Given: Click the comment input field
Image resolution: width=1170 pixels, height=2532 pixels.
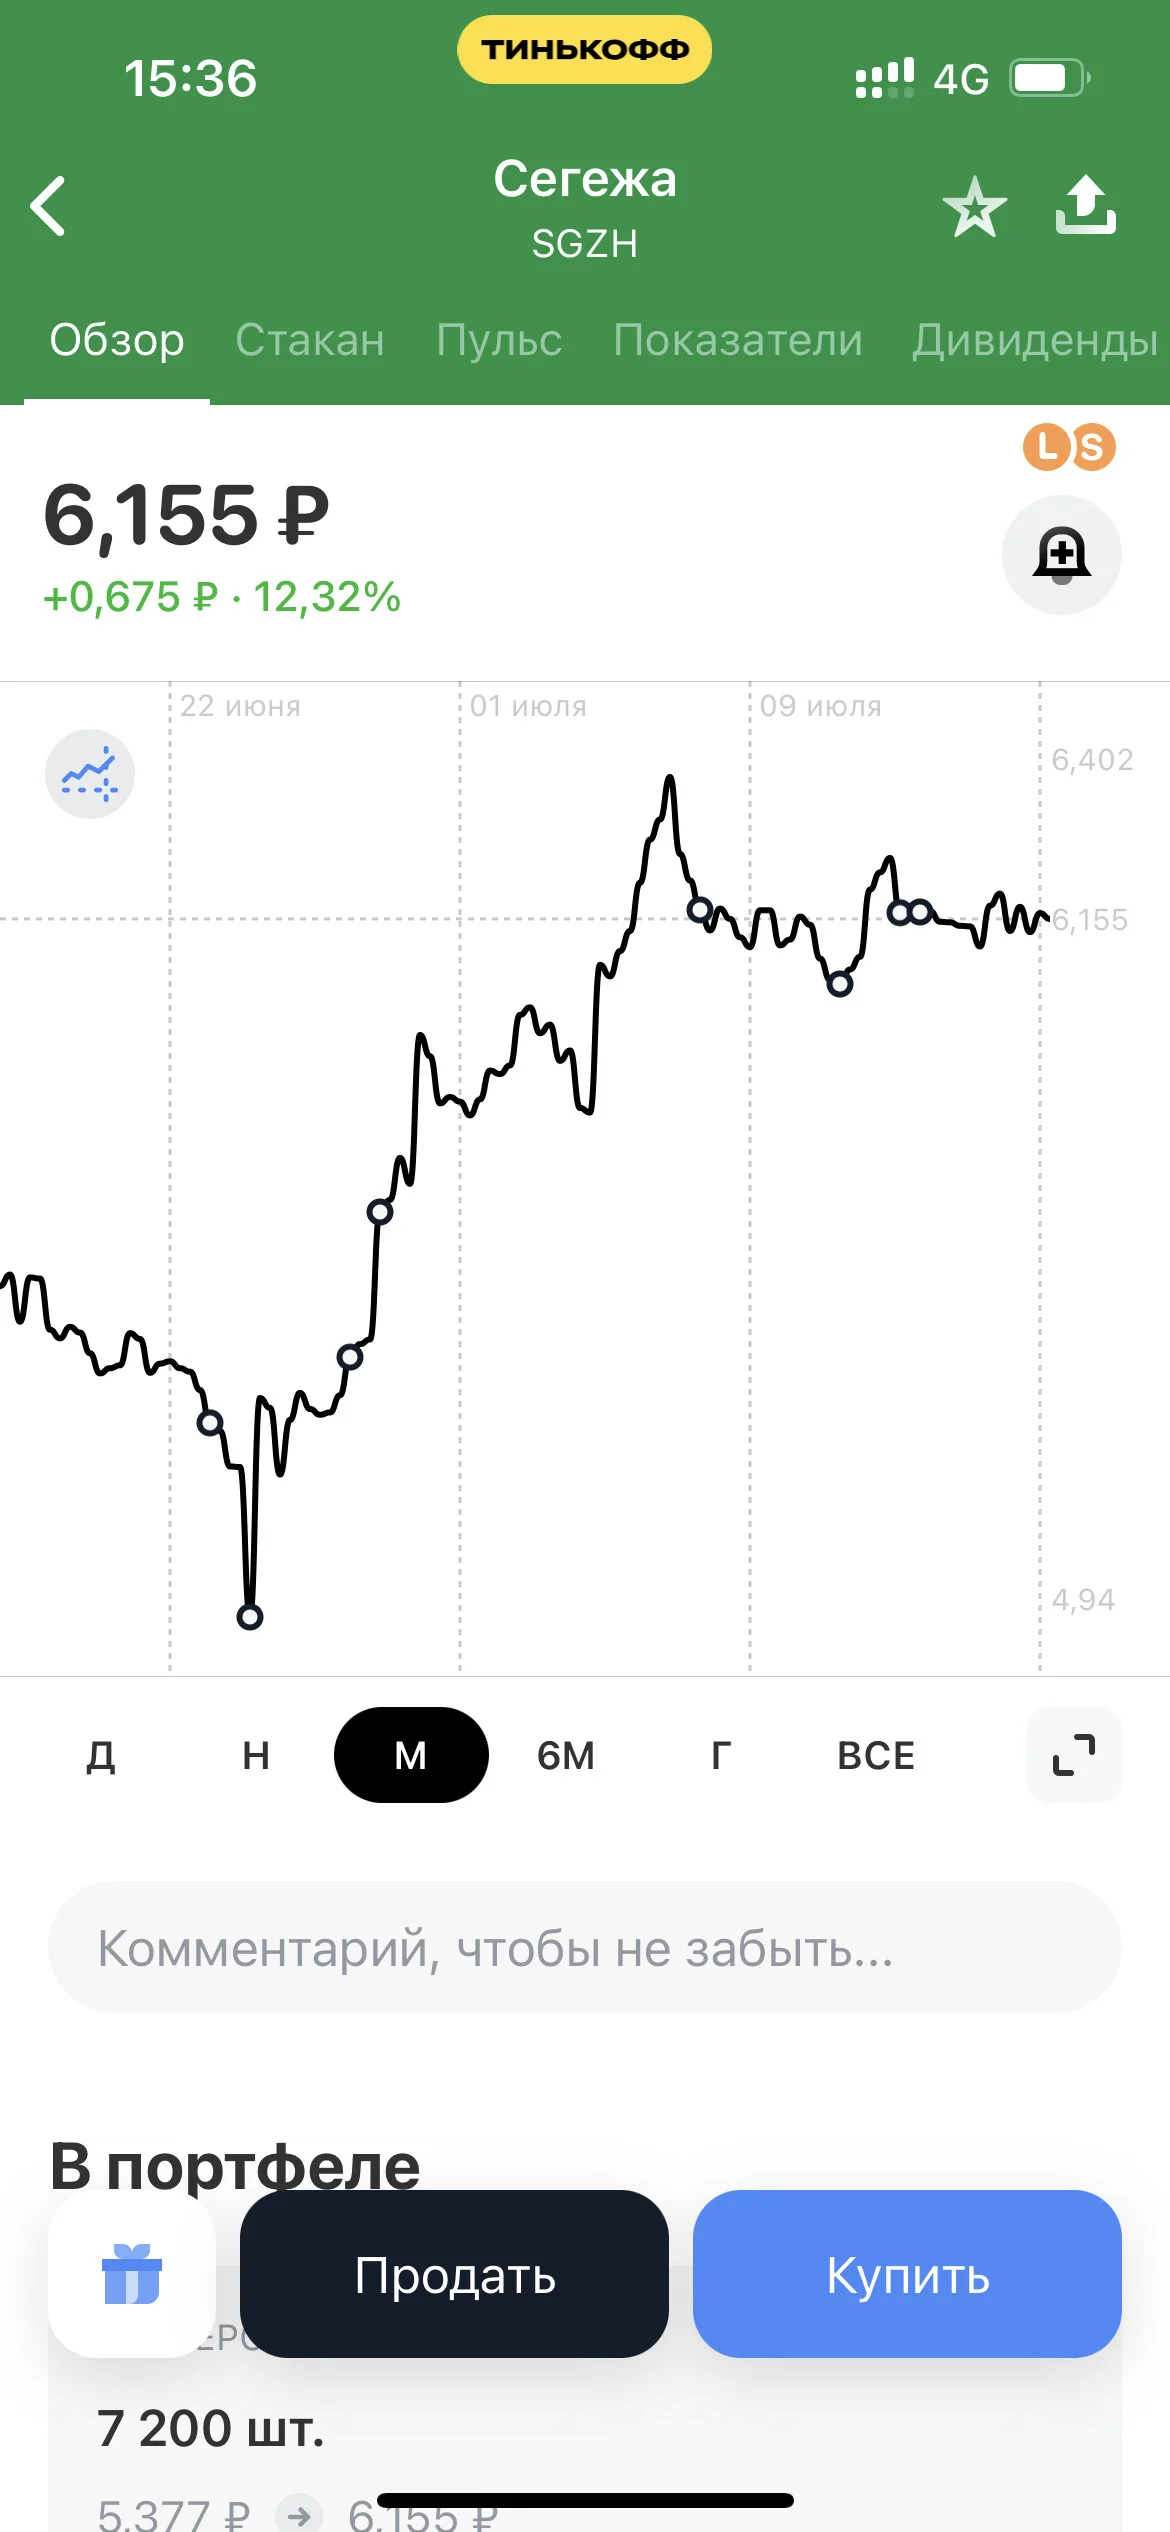Looking at the screenshot, I should [585, 1947].
